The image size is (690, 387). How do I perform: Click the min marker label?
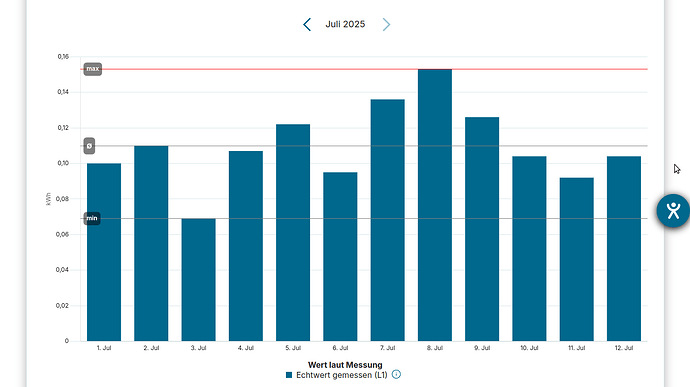(x=92, y=218)
